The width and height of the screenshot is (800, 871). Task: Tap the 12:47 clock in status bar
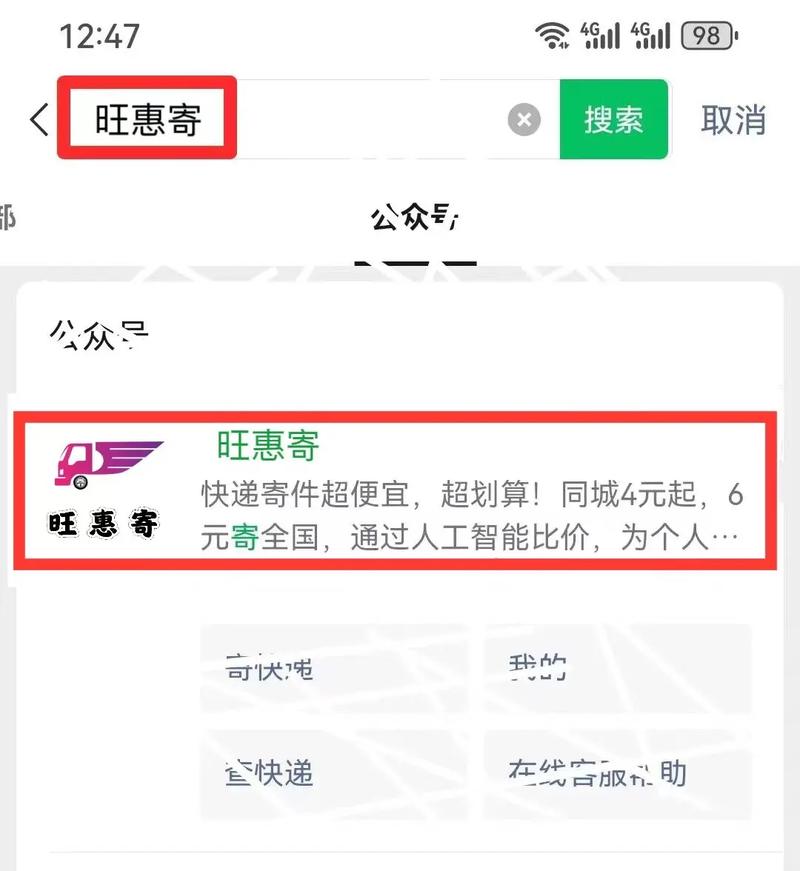click(99, 37)
